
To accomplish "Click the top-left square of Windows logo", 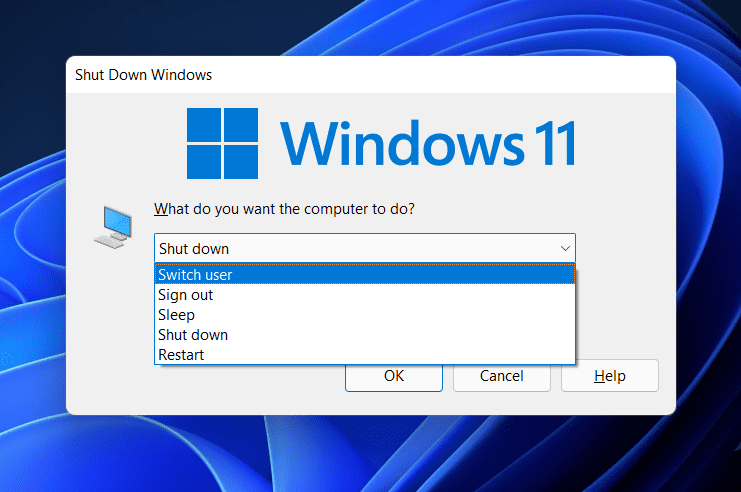I will pos(204,125).
